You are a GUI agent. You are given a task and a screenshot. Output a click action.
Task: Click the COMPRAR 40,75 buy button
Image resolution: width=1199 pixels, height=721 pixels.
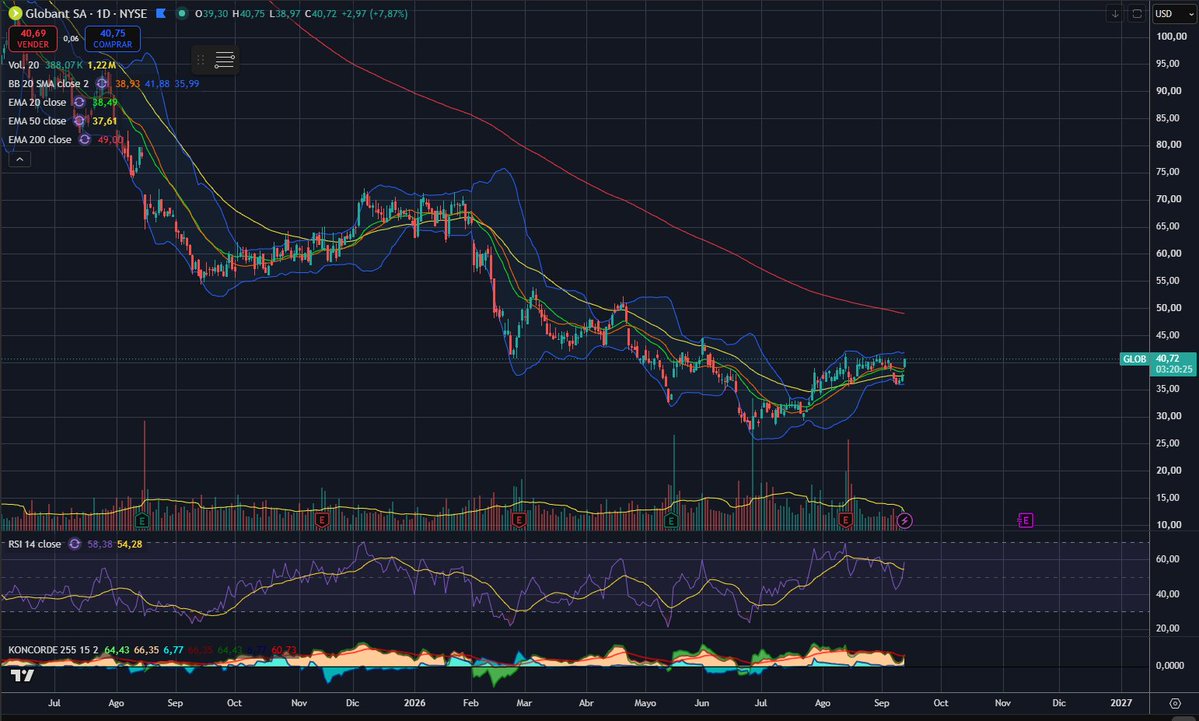point(112,38)
